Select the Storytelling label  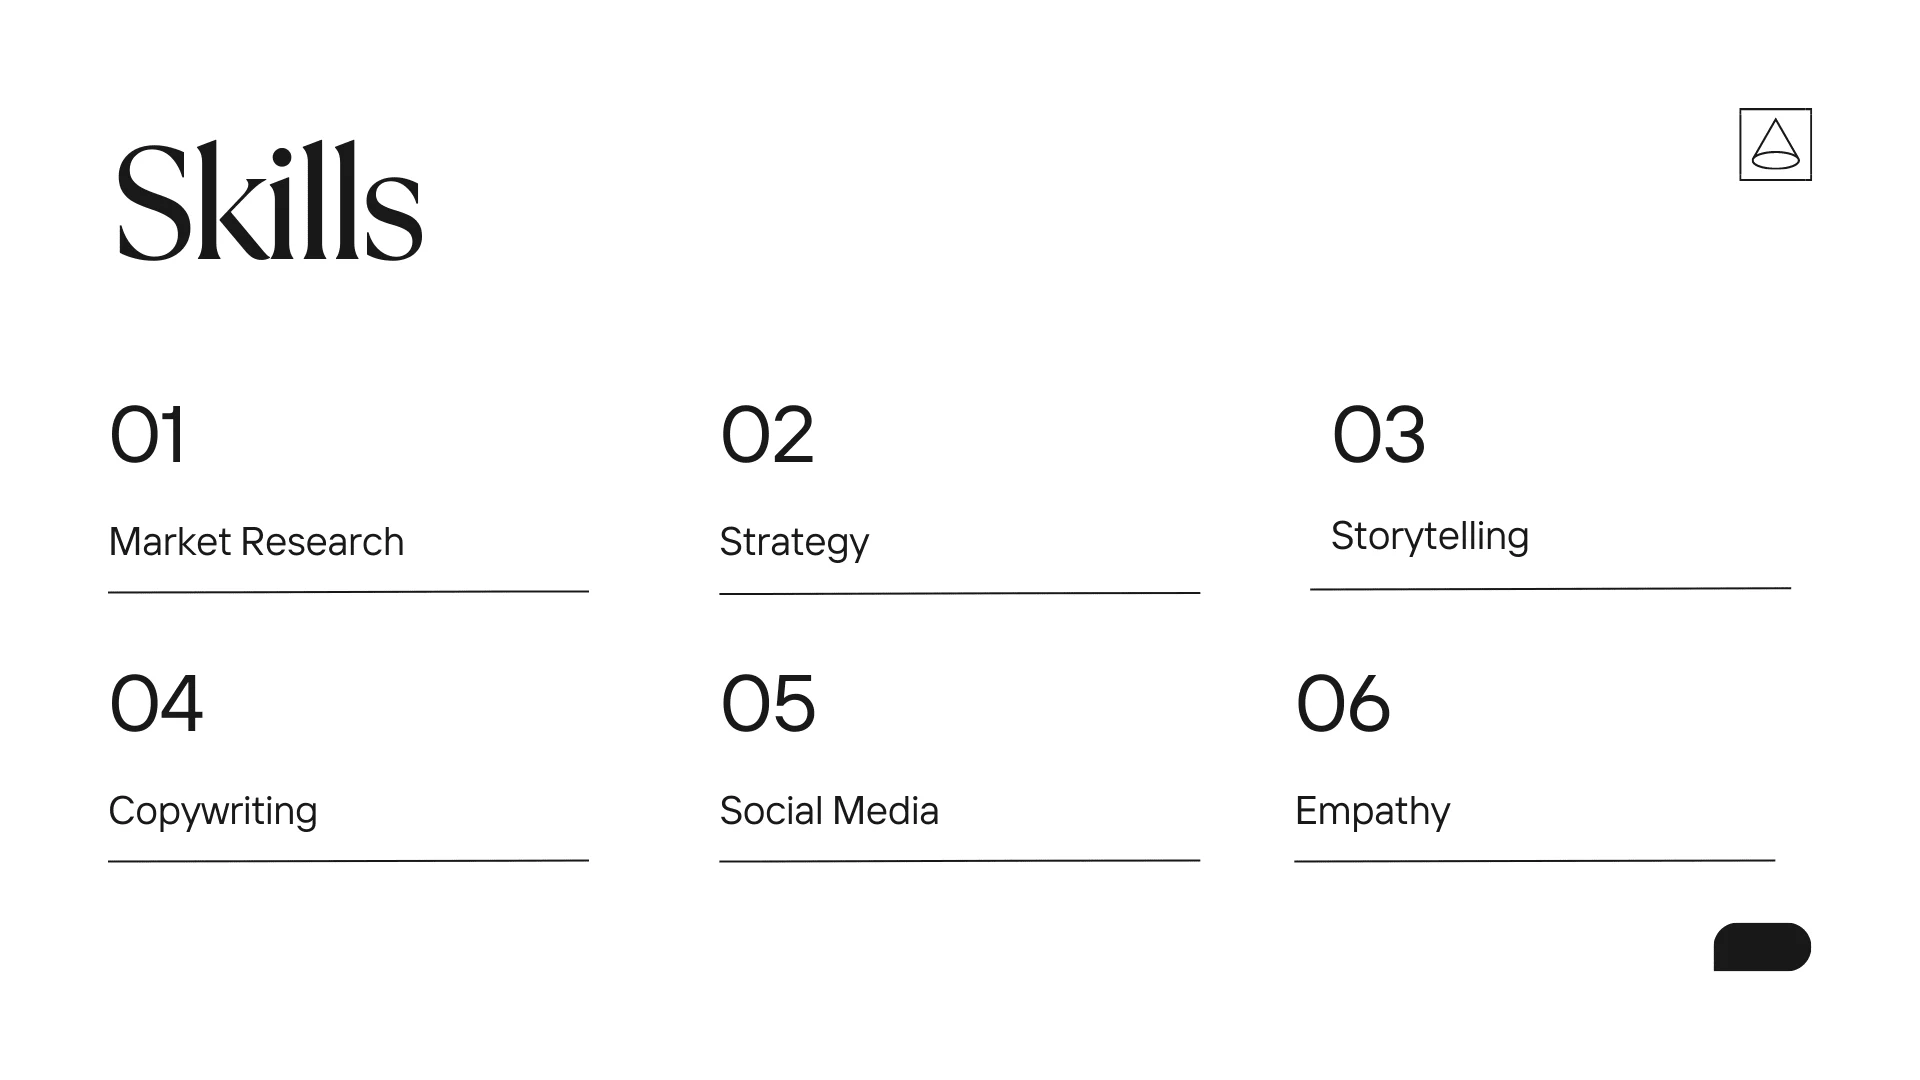tap(1430, 537)
